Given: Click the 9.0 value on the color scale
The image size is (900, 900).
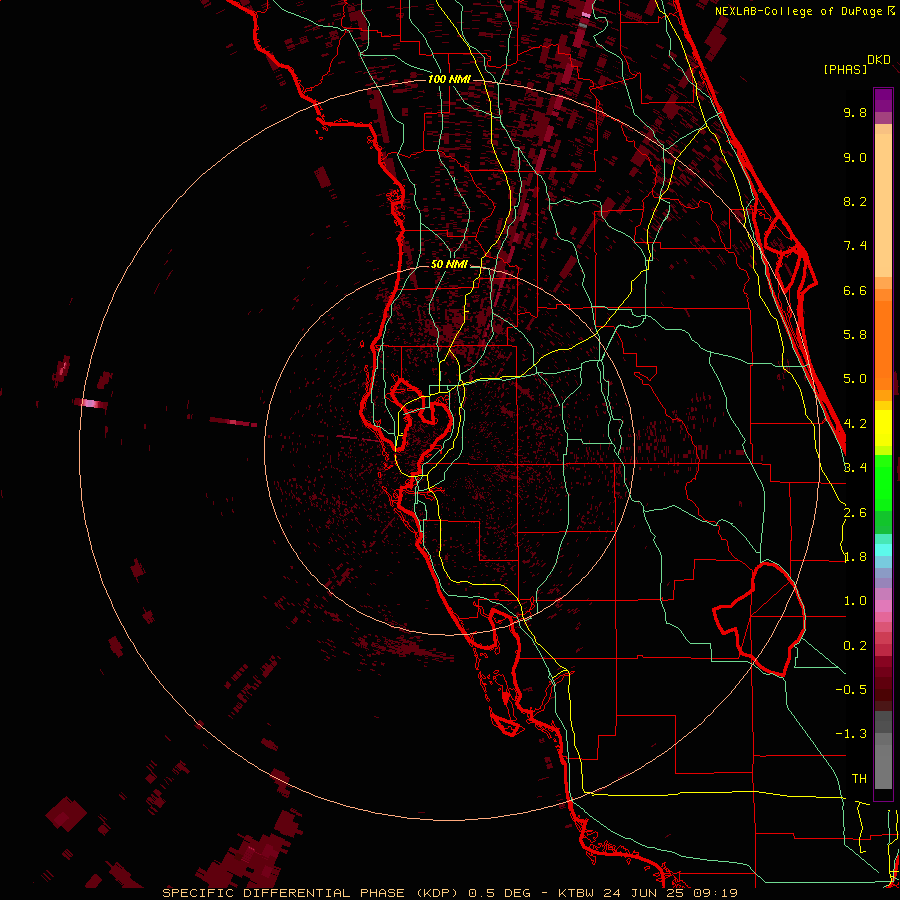Looking at the screenshot, I should point(855,157).
